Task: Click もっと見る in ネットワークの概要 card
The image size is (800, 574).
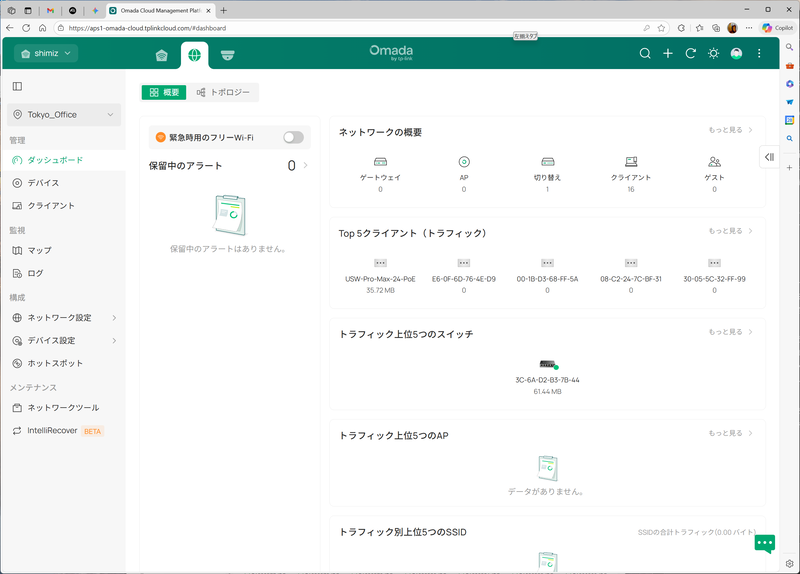Action: click(730, 130)
